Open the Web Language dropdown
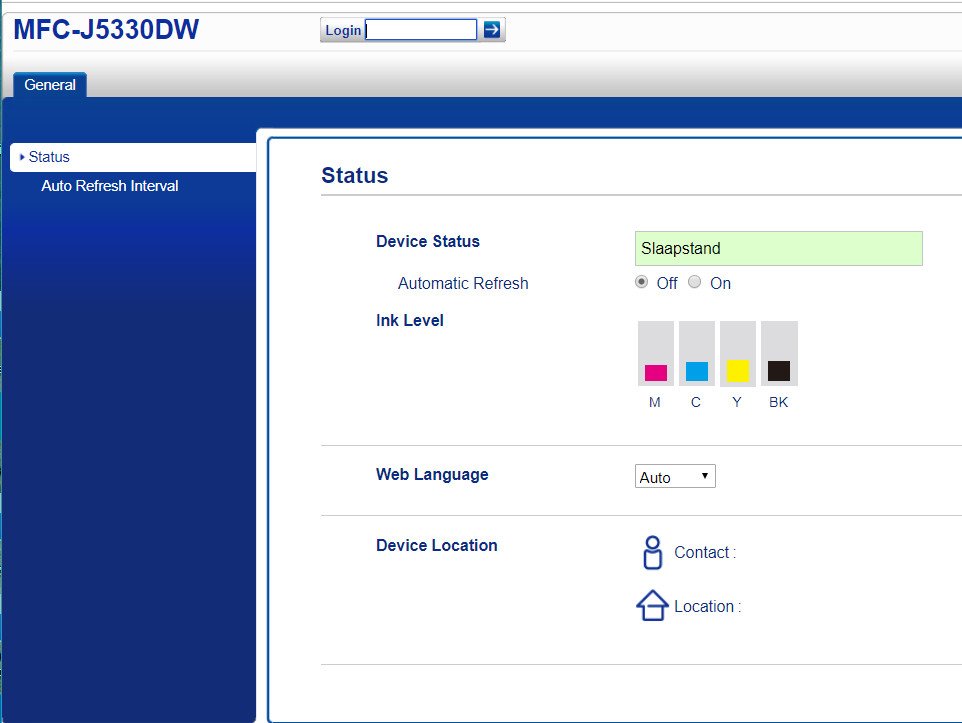Screen dimensions: 962x723 (x=675, y=476)
